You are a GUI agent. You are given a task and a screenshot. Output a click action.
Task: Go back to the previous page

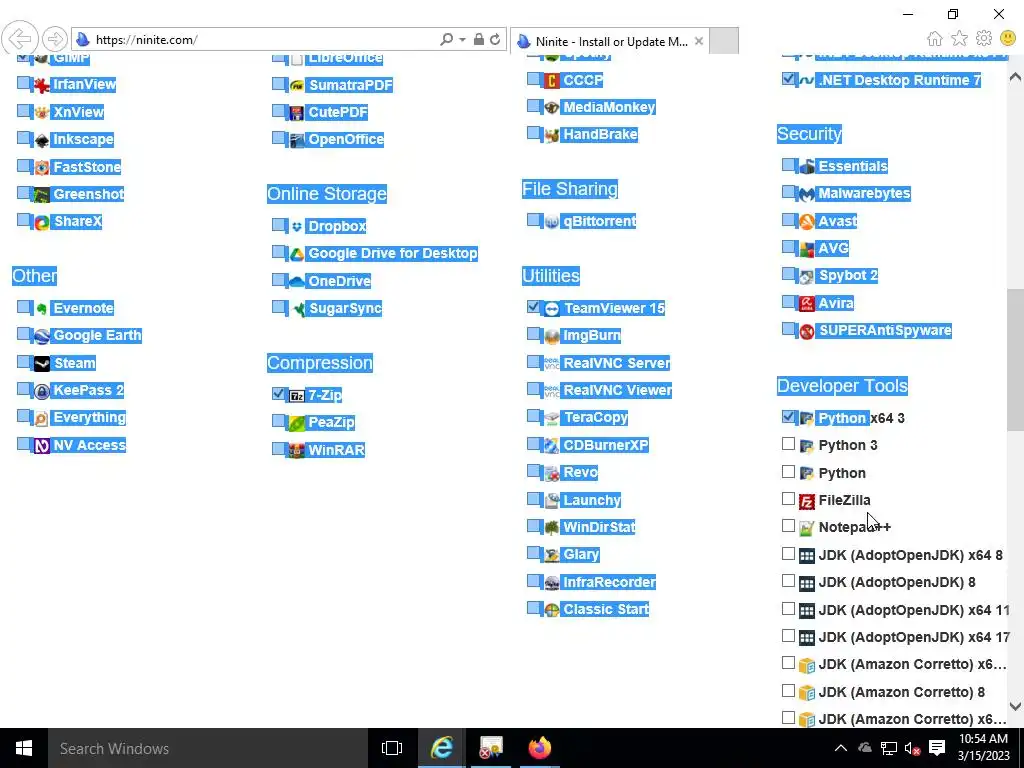pyautogui.click(x=20, y=39)
